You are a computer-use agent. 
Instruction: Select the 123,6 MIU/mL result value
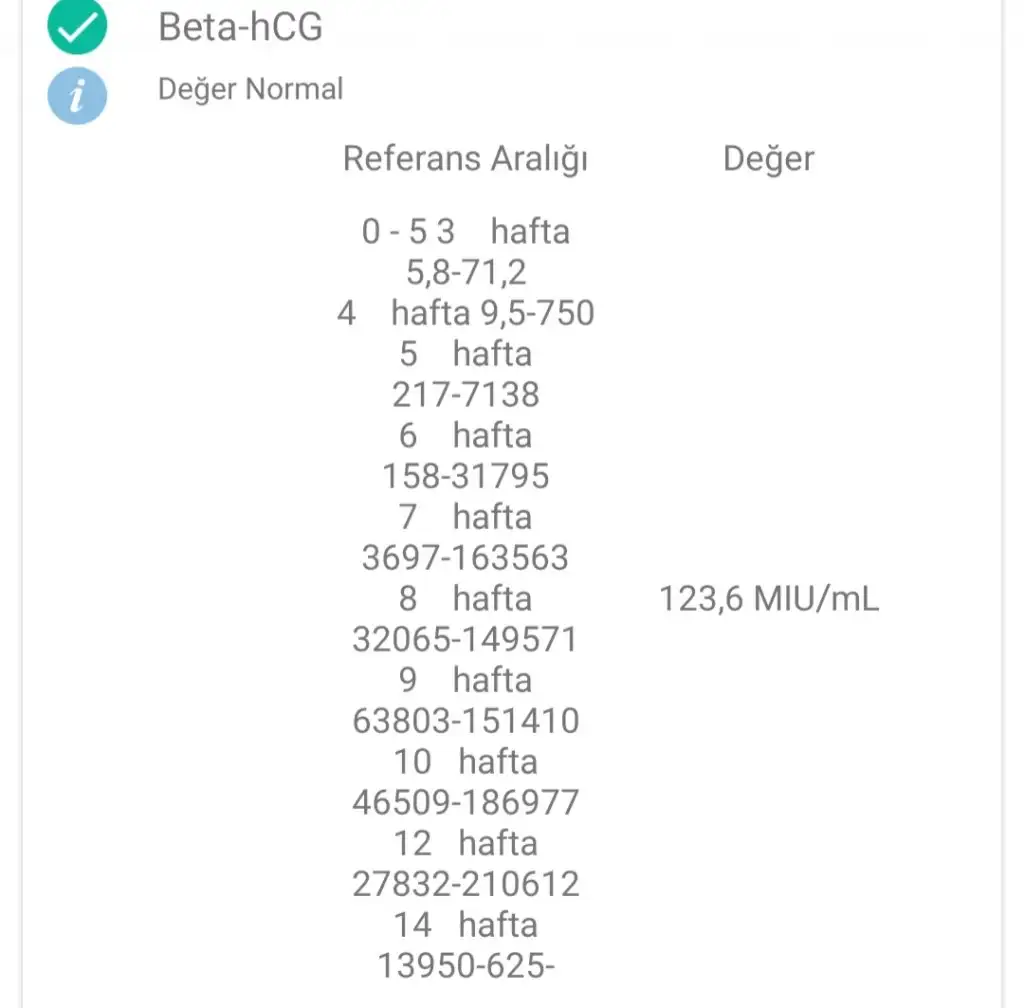pos(769,599)
